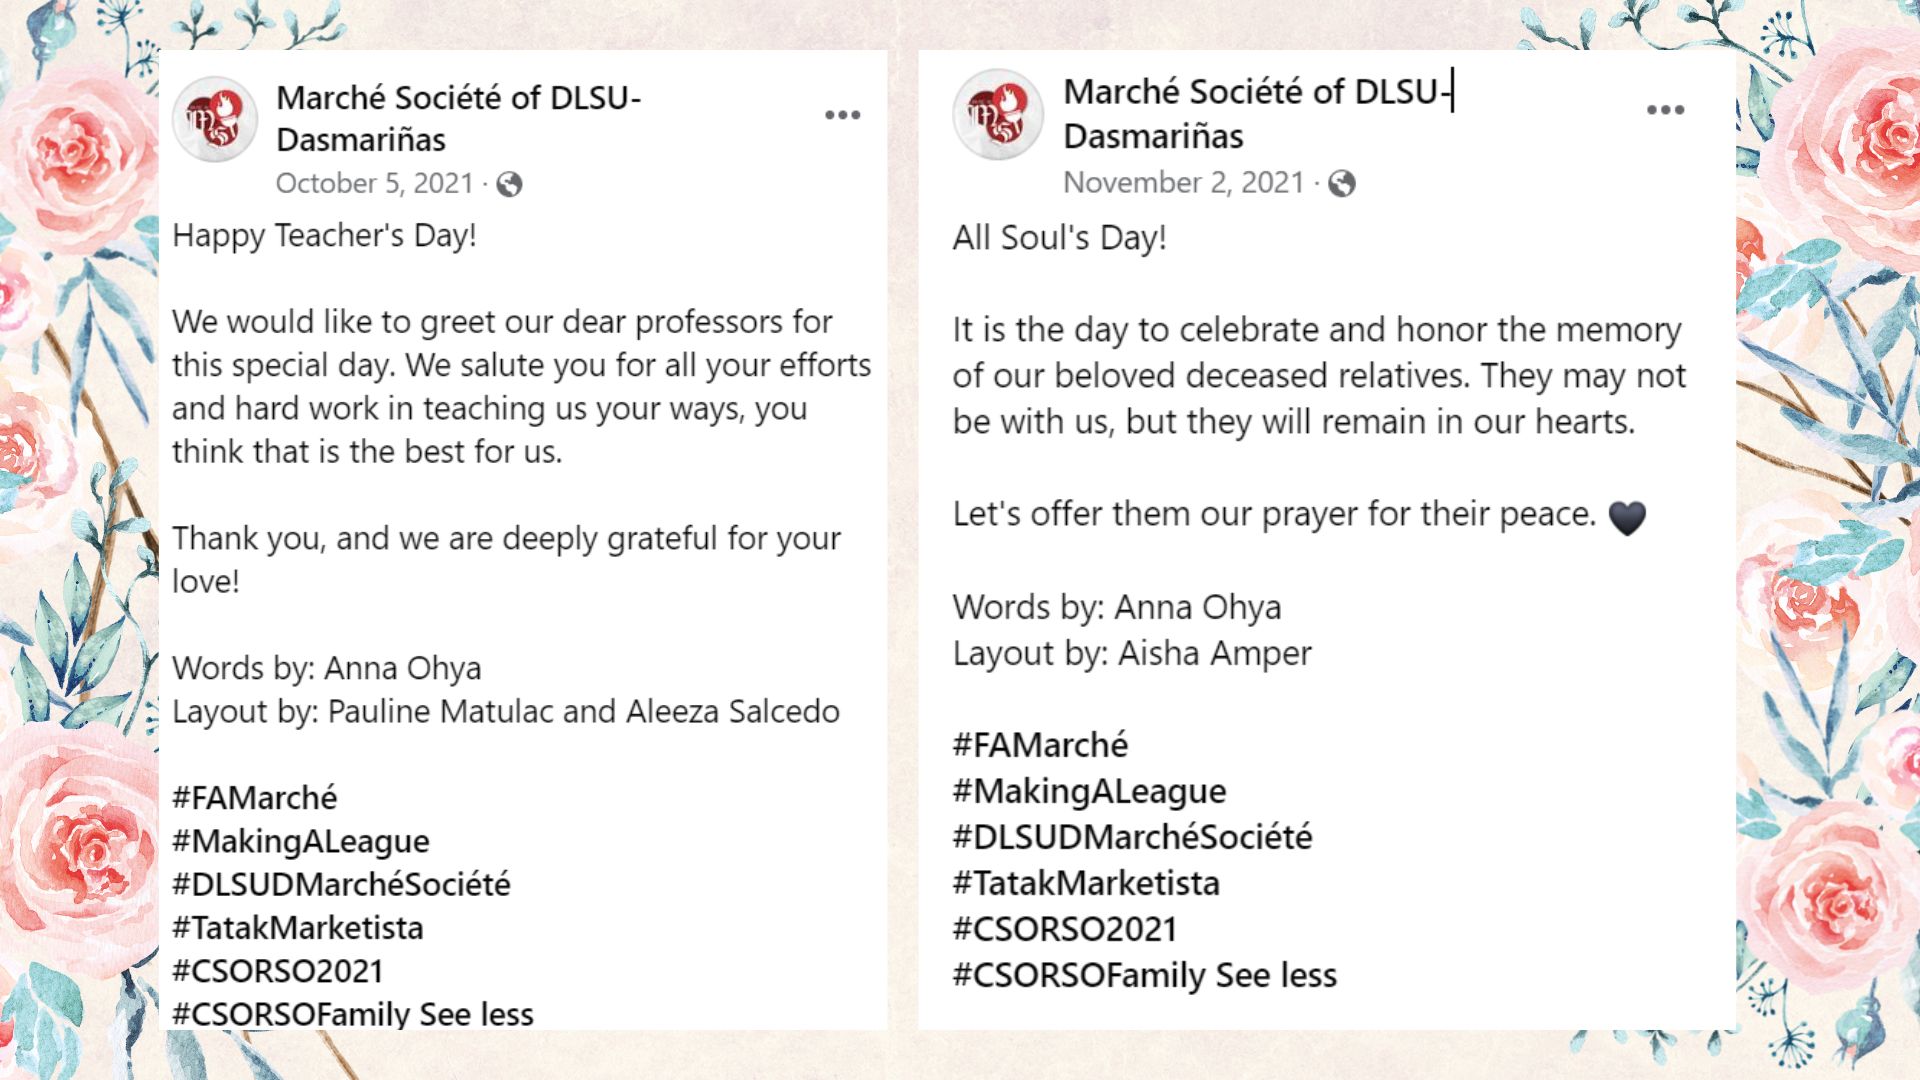Click the public globe icon beside November 2, 2021
1920x1080 pixels.
1341,183
